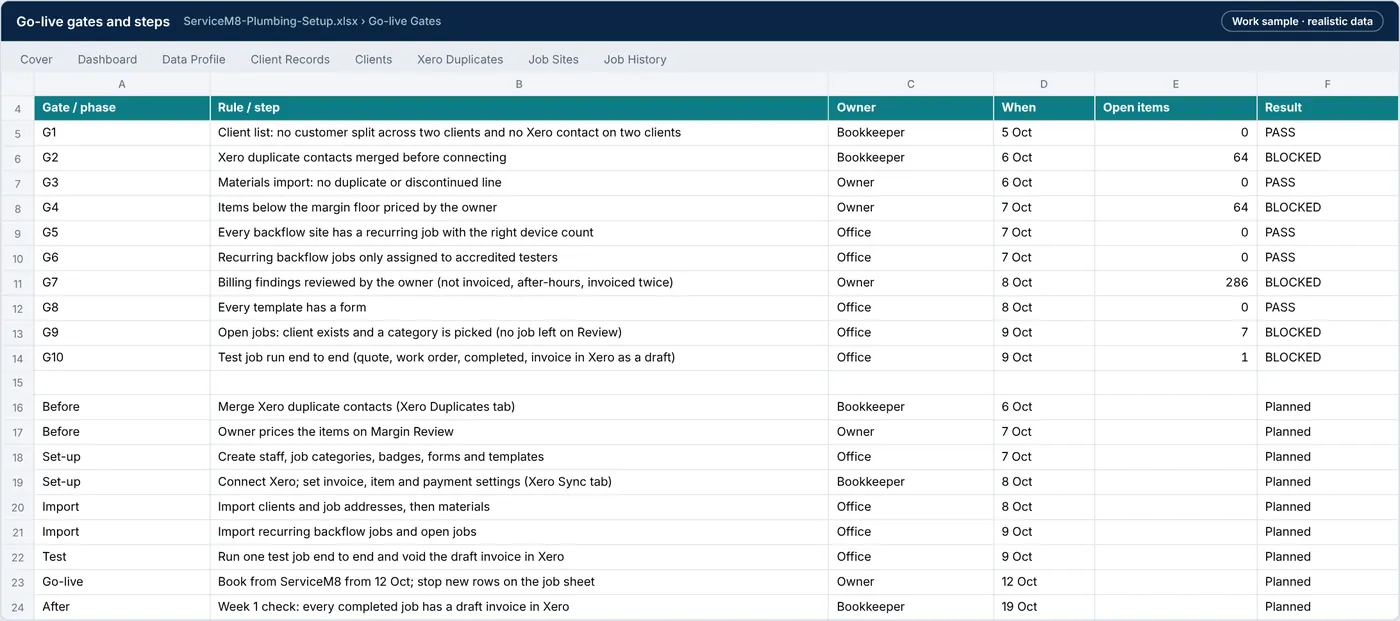Select column A header

point(122,84)
